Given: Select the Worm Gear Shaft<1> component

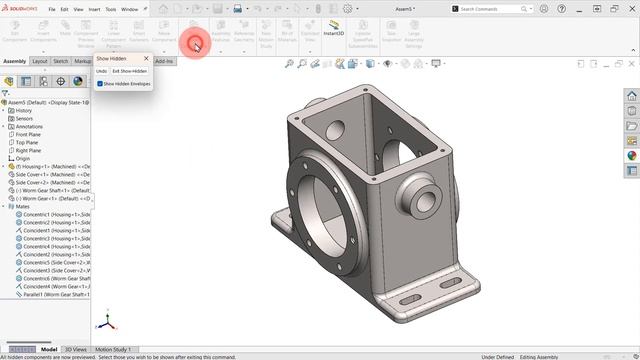Looking at the screenshot, I should 49,191.
